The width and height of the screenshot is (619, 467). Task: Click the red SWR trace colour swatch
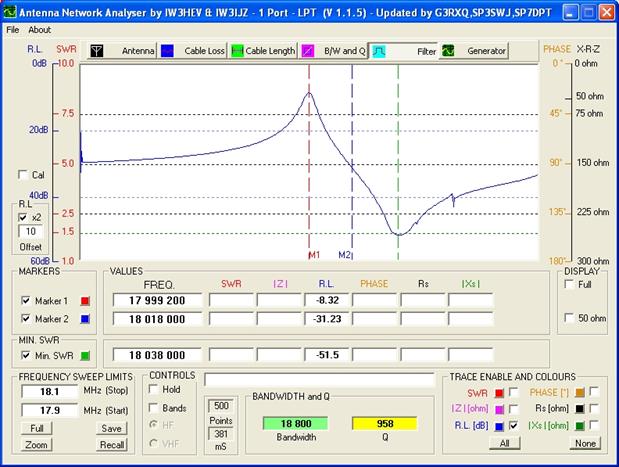[x=498, y=392]
